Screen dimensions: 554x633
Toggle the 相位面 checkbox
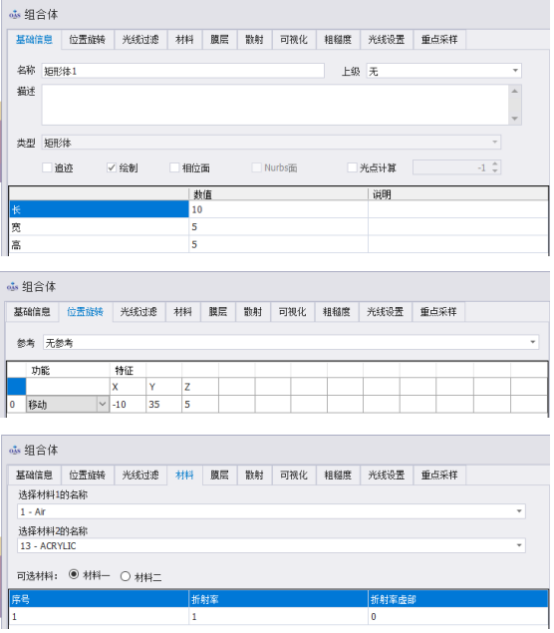174,168
